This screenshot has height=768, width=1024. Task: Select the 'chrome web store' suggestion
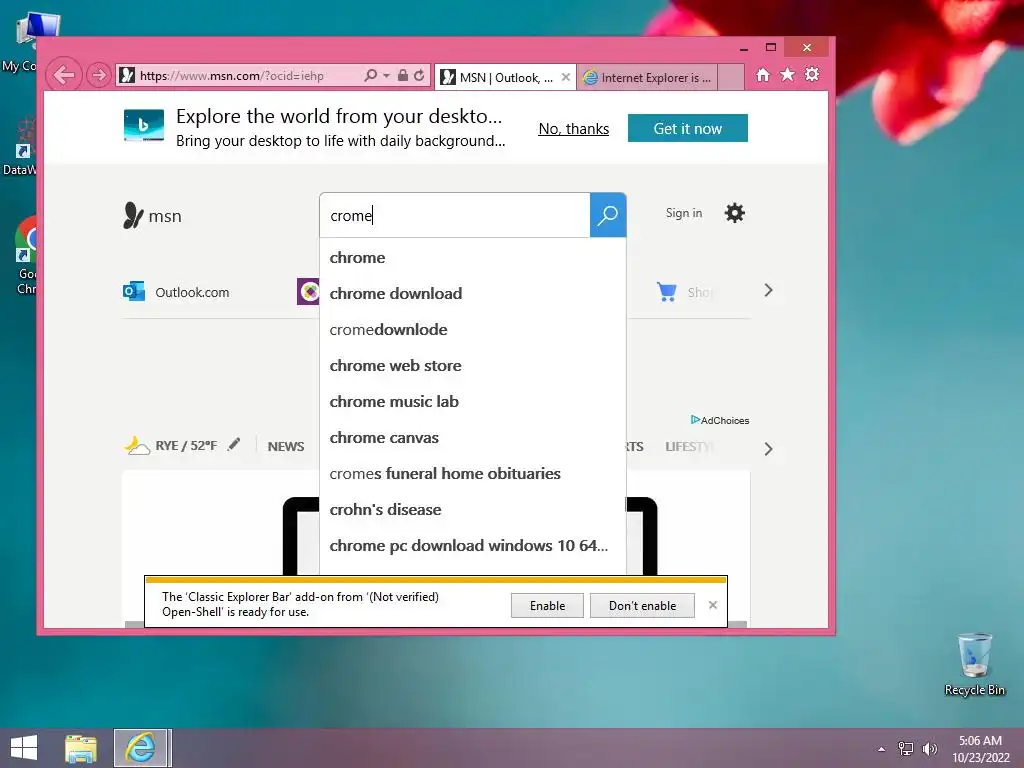tap(473, 365)
